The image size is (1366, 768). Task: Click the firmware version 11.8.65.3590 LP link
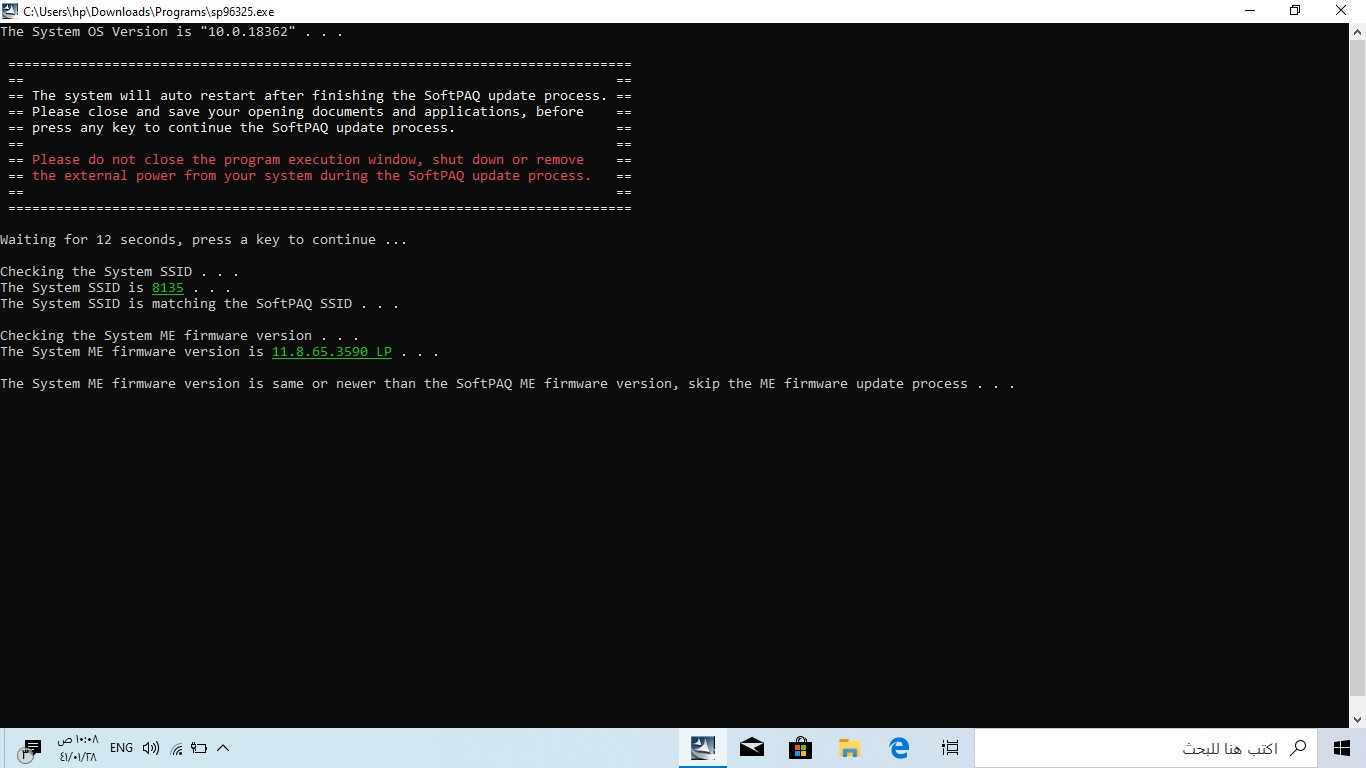[x=331, y=351]
